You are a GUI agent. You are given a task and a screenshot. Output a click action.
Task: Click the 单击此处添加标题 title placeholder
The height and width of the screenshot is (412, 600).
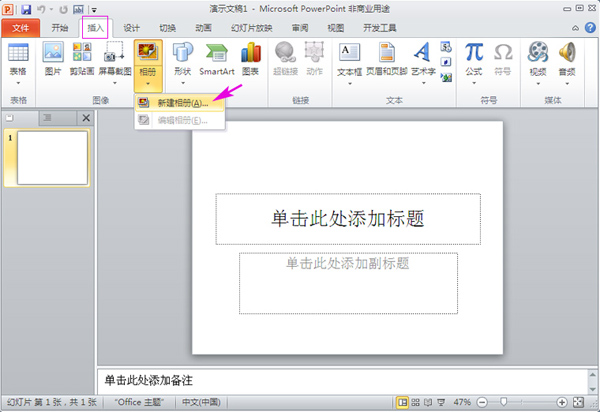(x=348, y=219)
